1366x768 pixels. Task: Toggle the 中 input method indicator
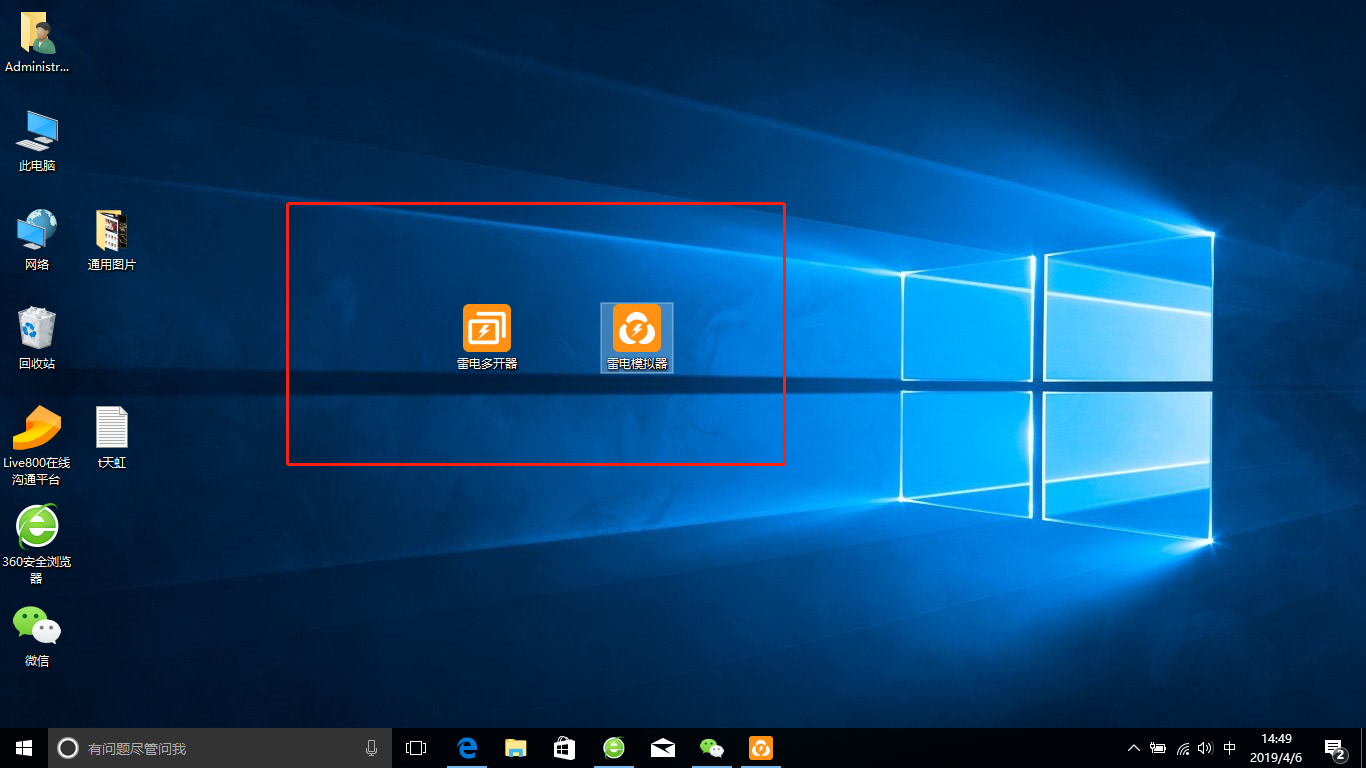(x=1230, y=748)
